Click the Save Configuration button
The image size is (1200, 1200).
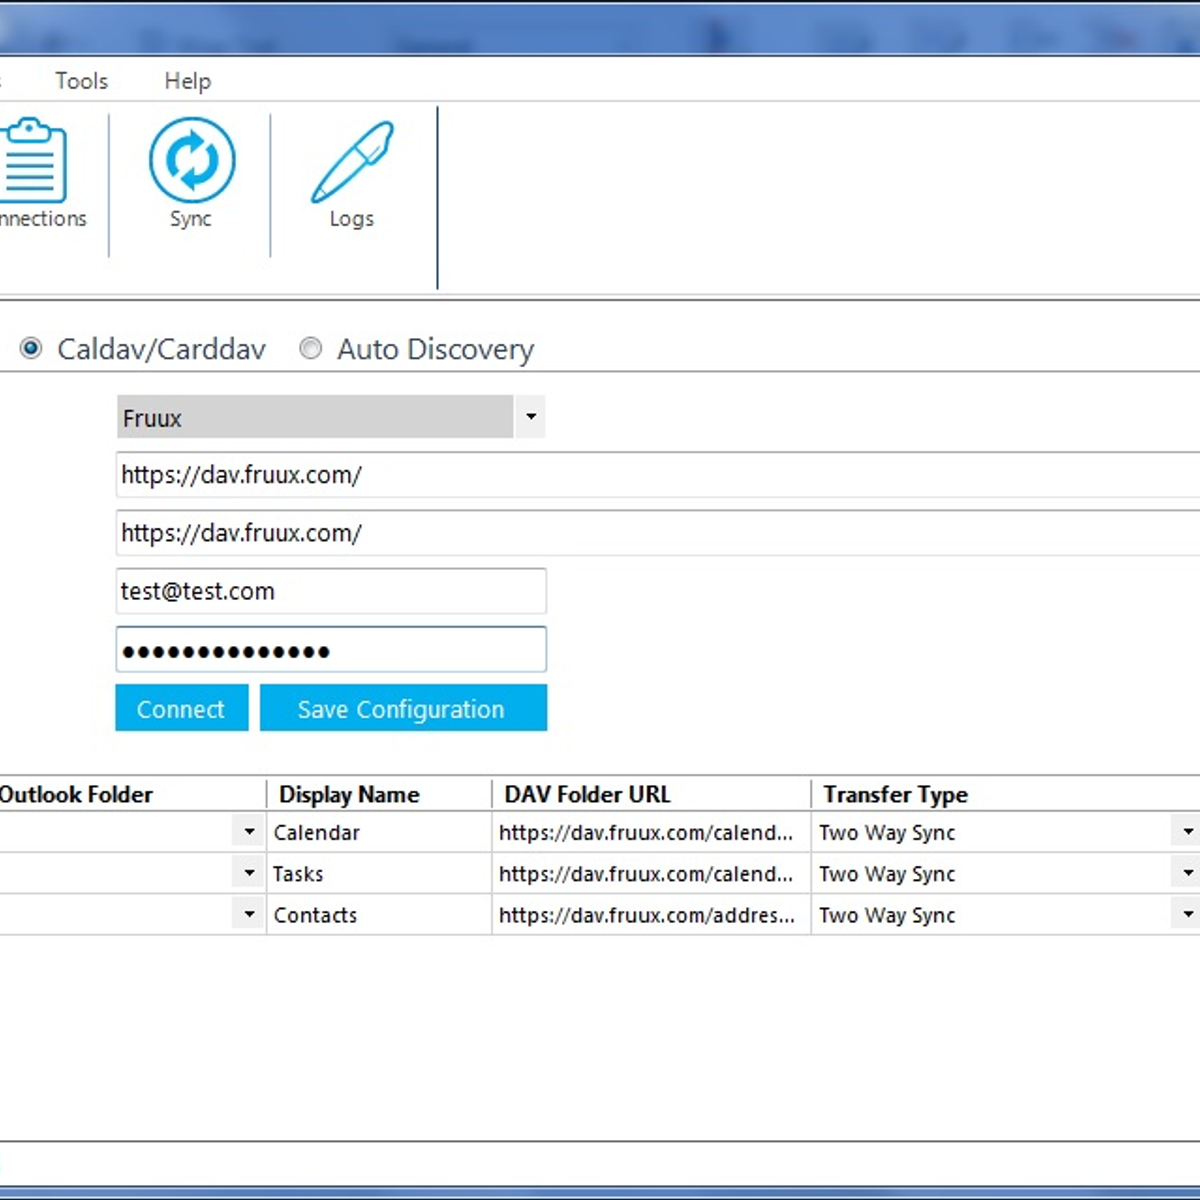click(402, 708)
